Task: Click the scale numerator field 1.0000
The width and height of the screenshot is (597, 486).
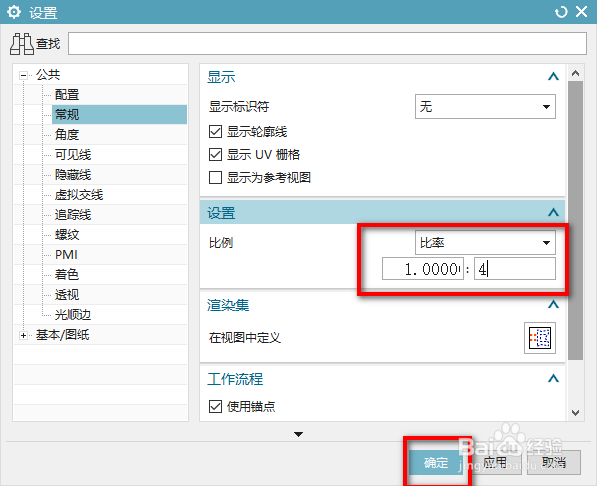Action: tap(423, 269)
